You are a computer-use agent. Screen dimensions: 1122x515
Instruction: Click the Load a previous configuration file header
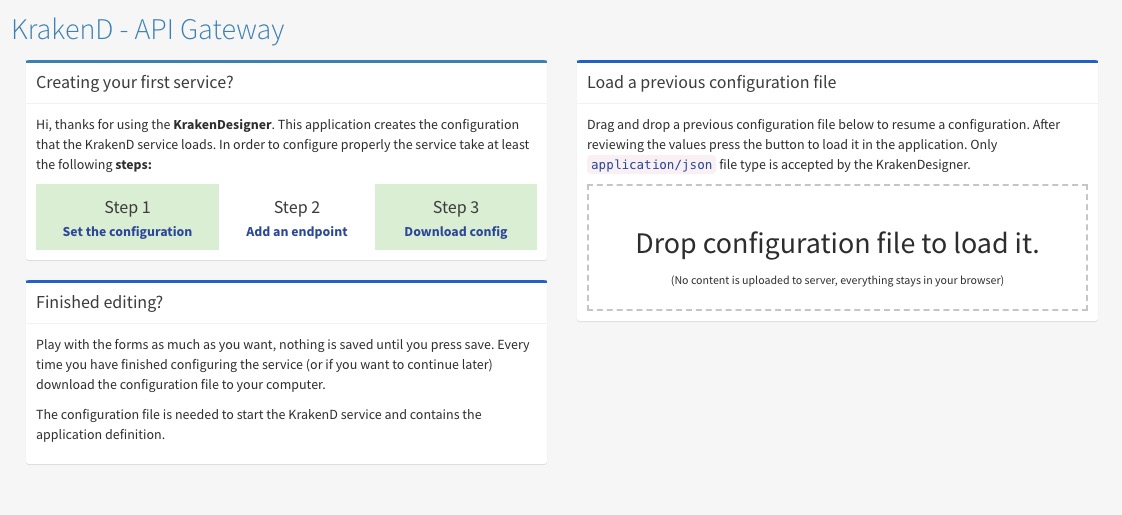(711, 82)
